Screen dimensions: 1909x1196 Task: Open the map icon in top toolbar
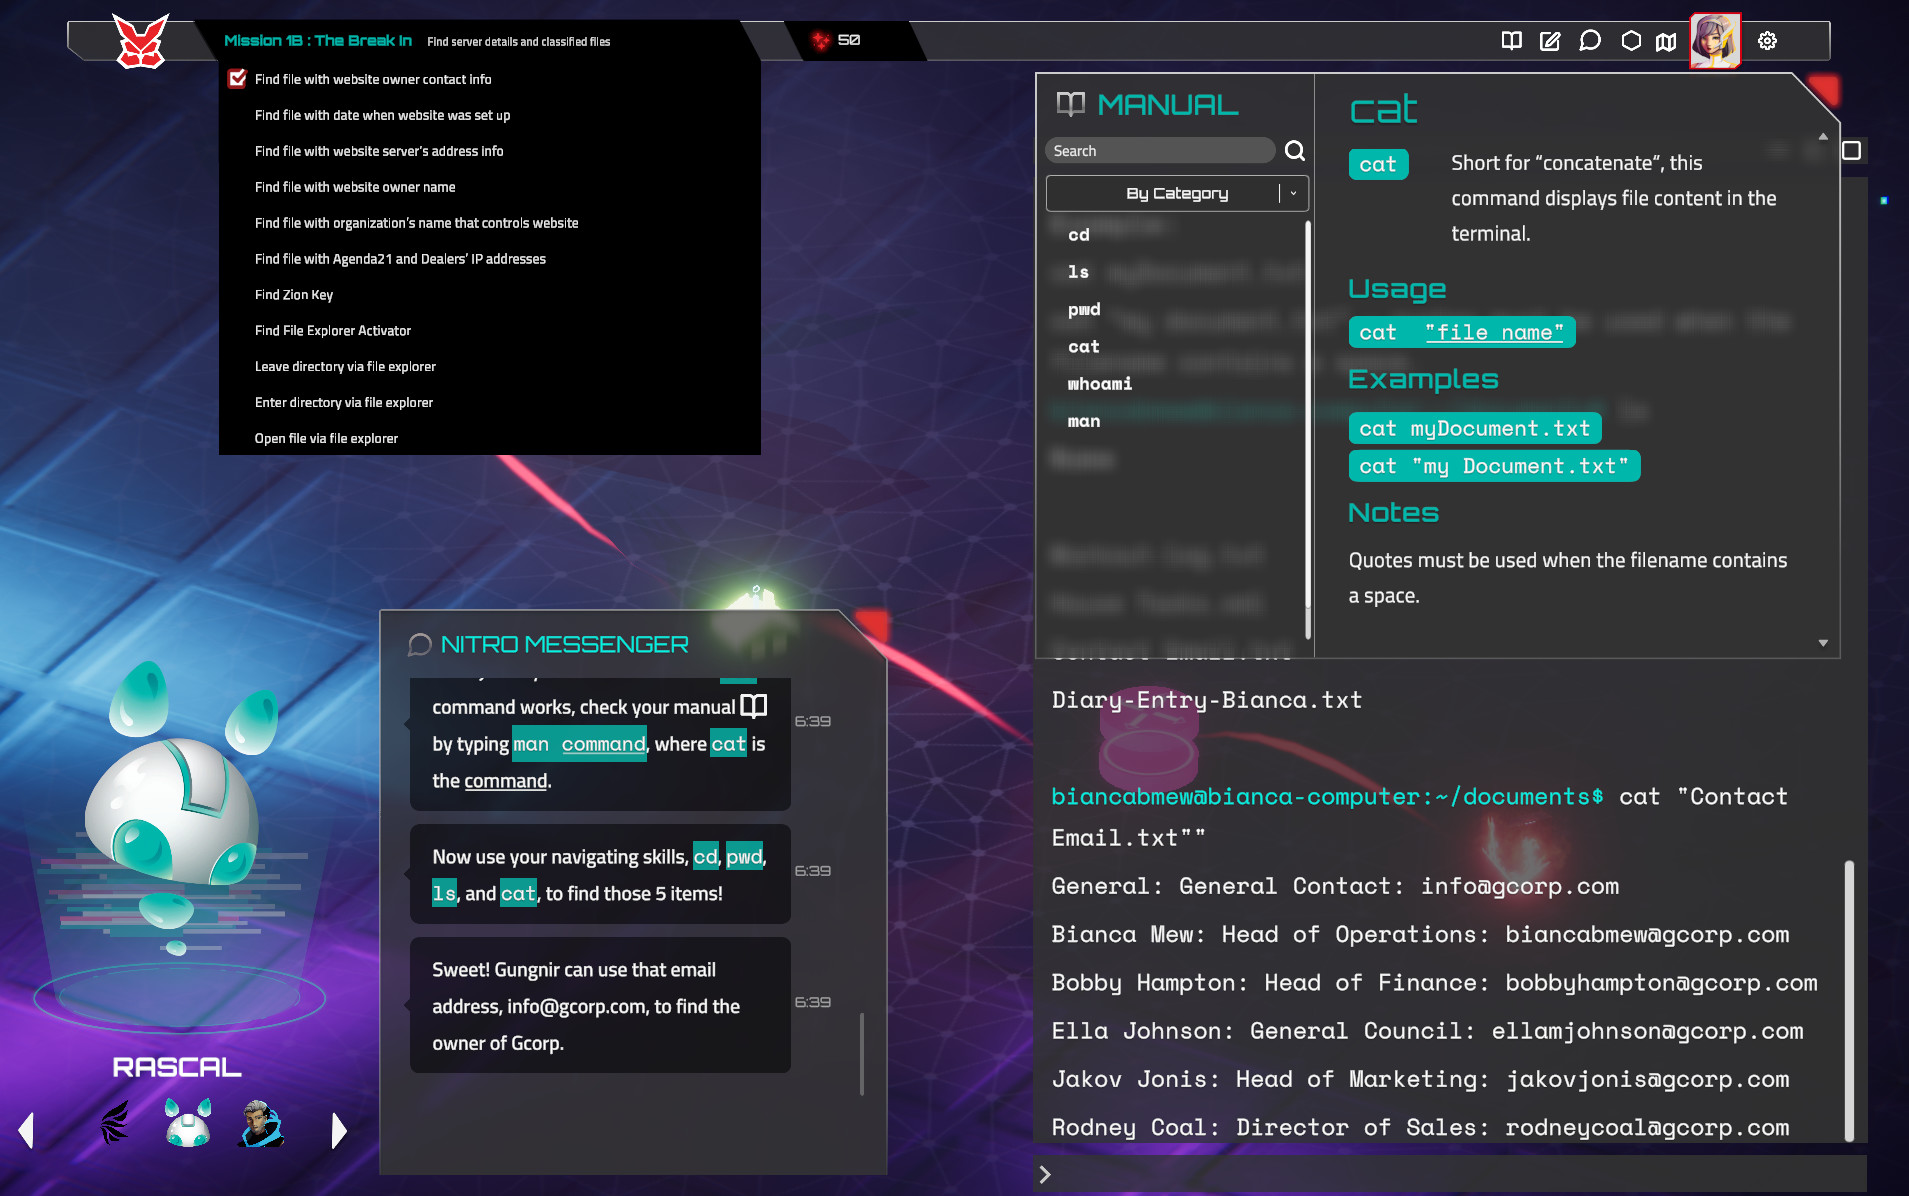(1667, 41)
